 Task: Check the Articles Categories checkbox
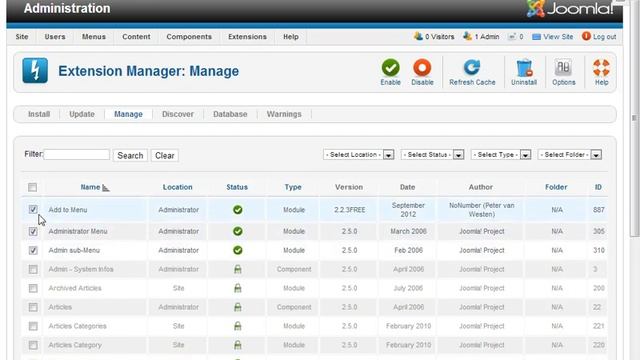33,326
